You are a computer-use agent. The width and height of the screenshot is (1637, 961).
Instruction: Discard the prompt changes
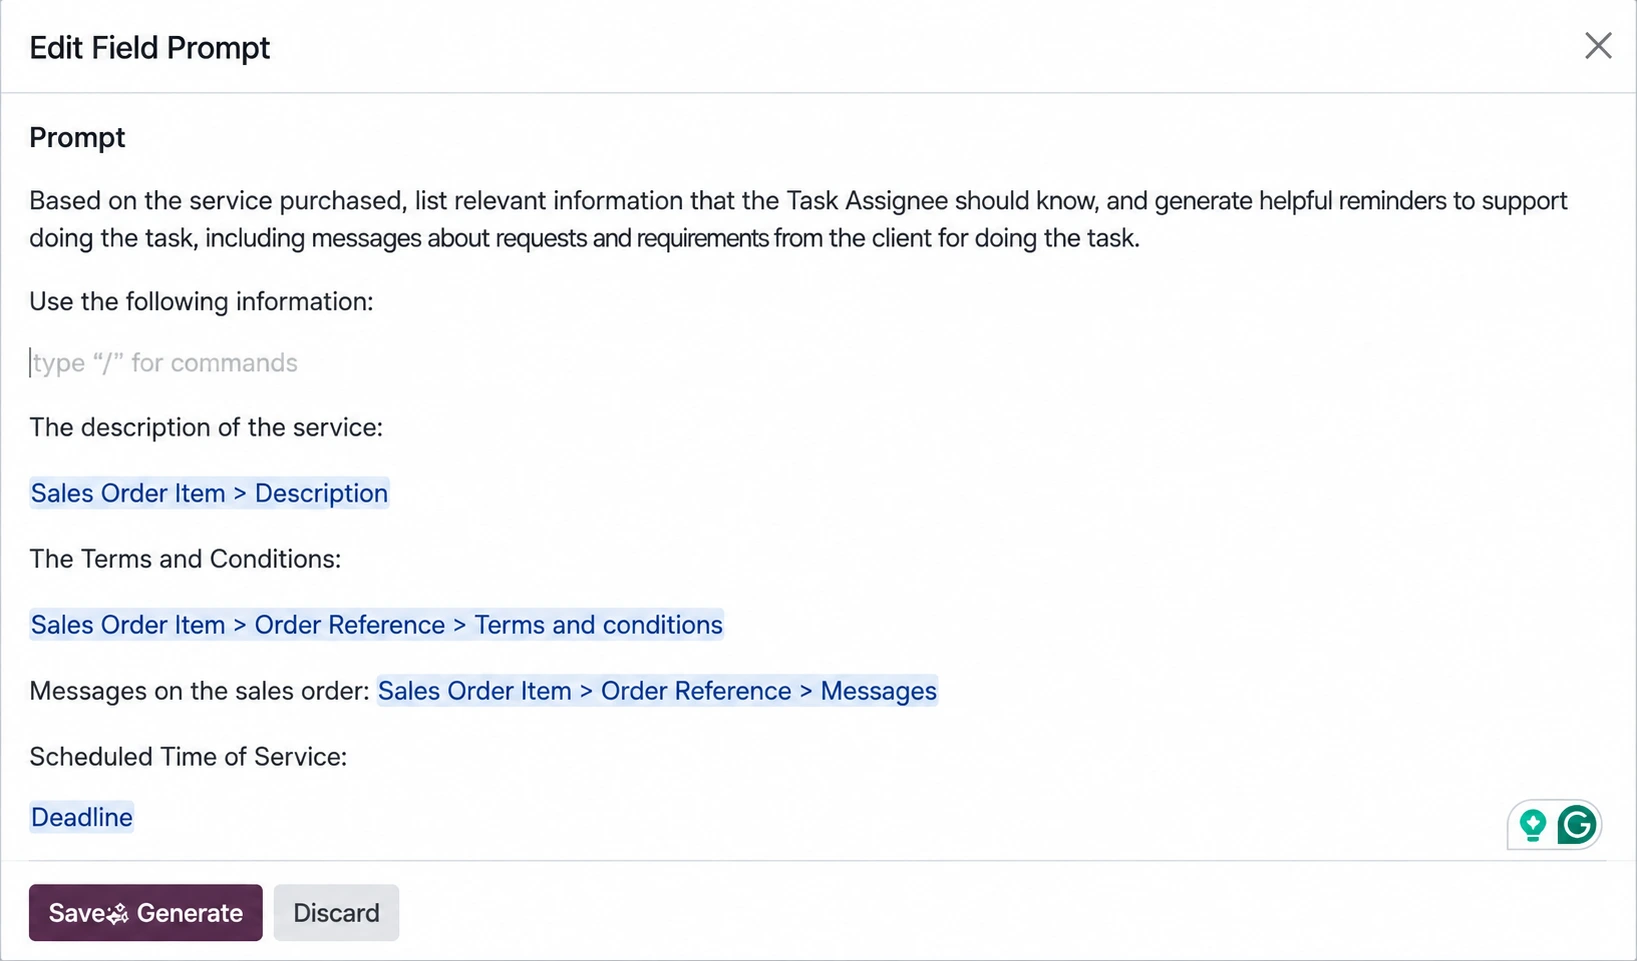pyautogui.click(x=336, y=912)
